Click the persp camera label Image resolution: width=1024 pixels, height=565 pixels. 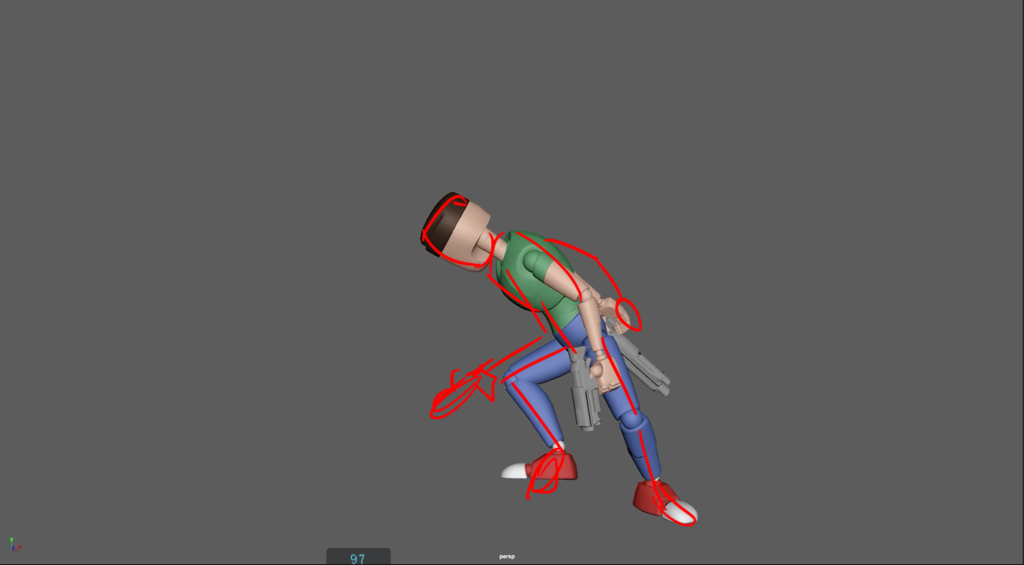tap(507, 557)
